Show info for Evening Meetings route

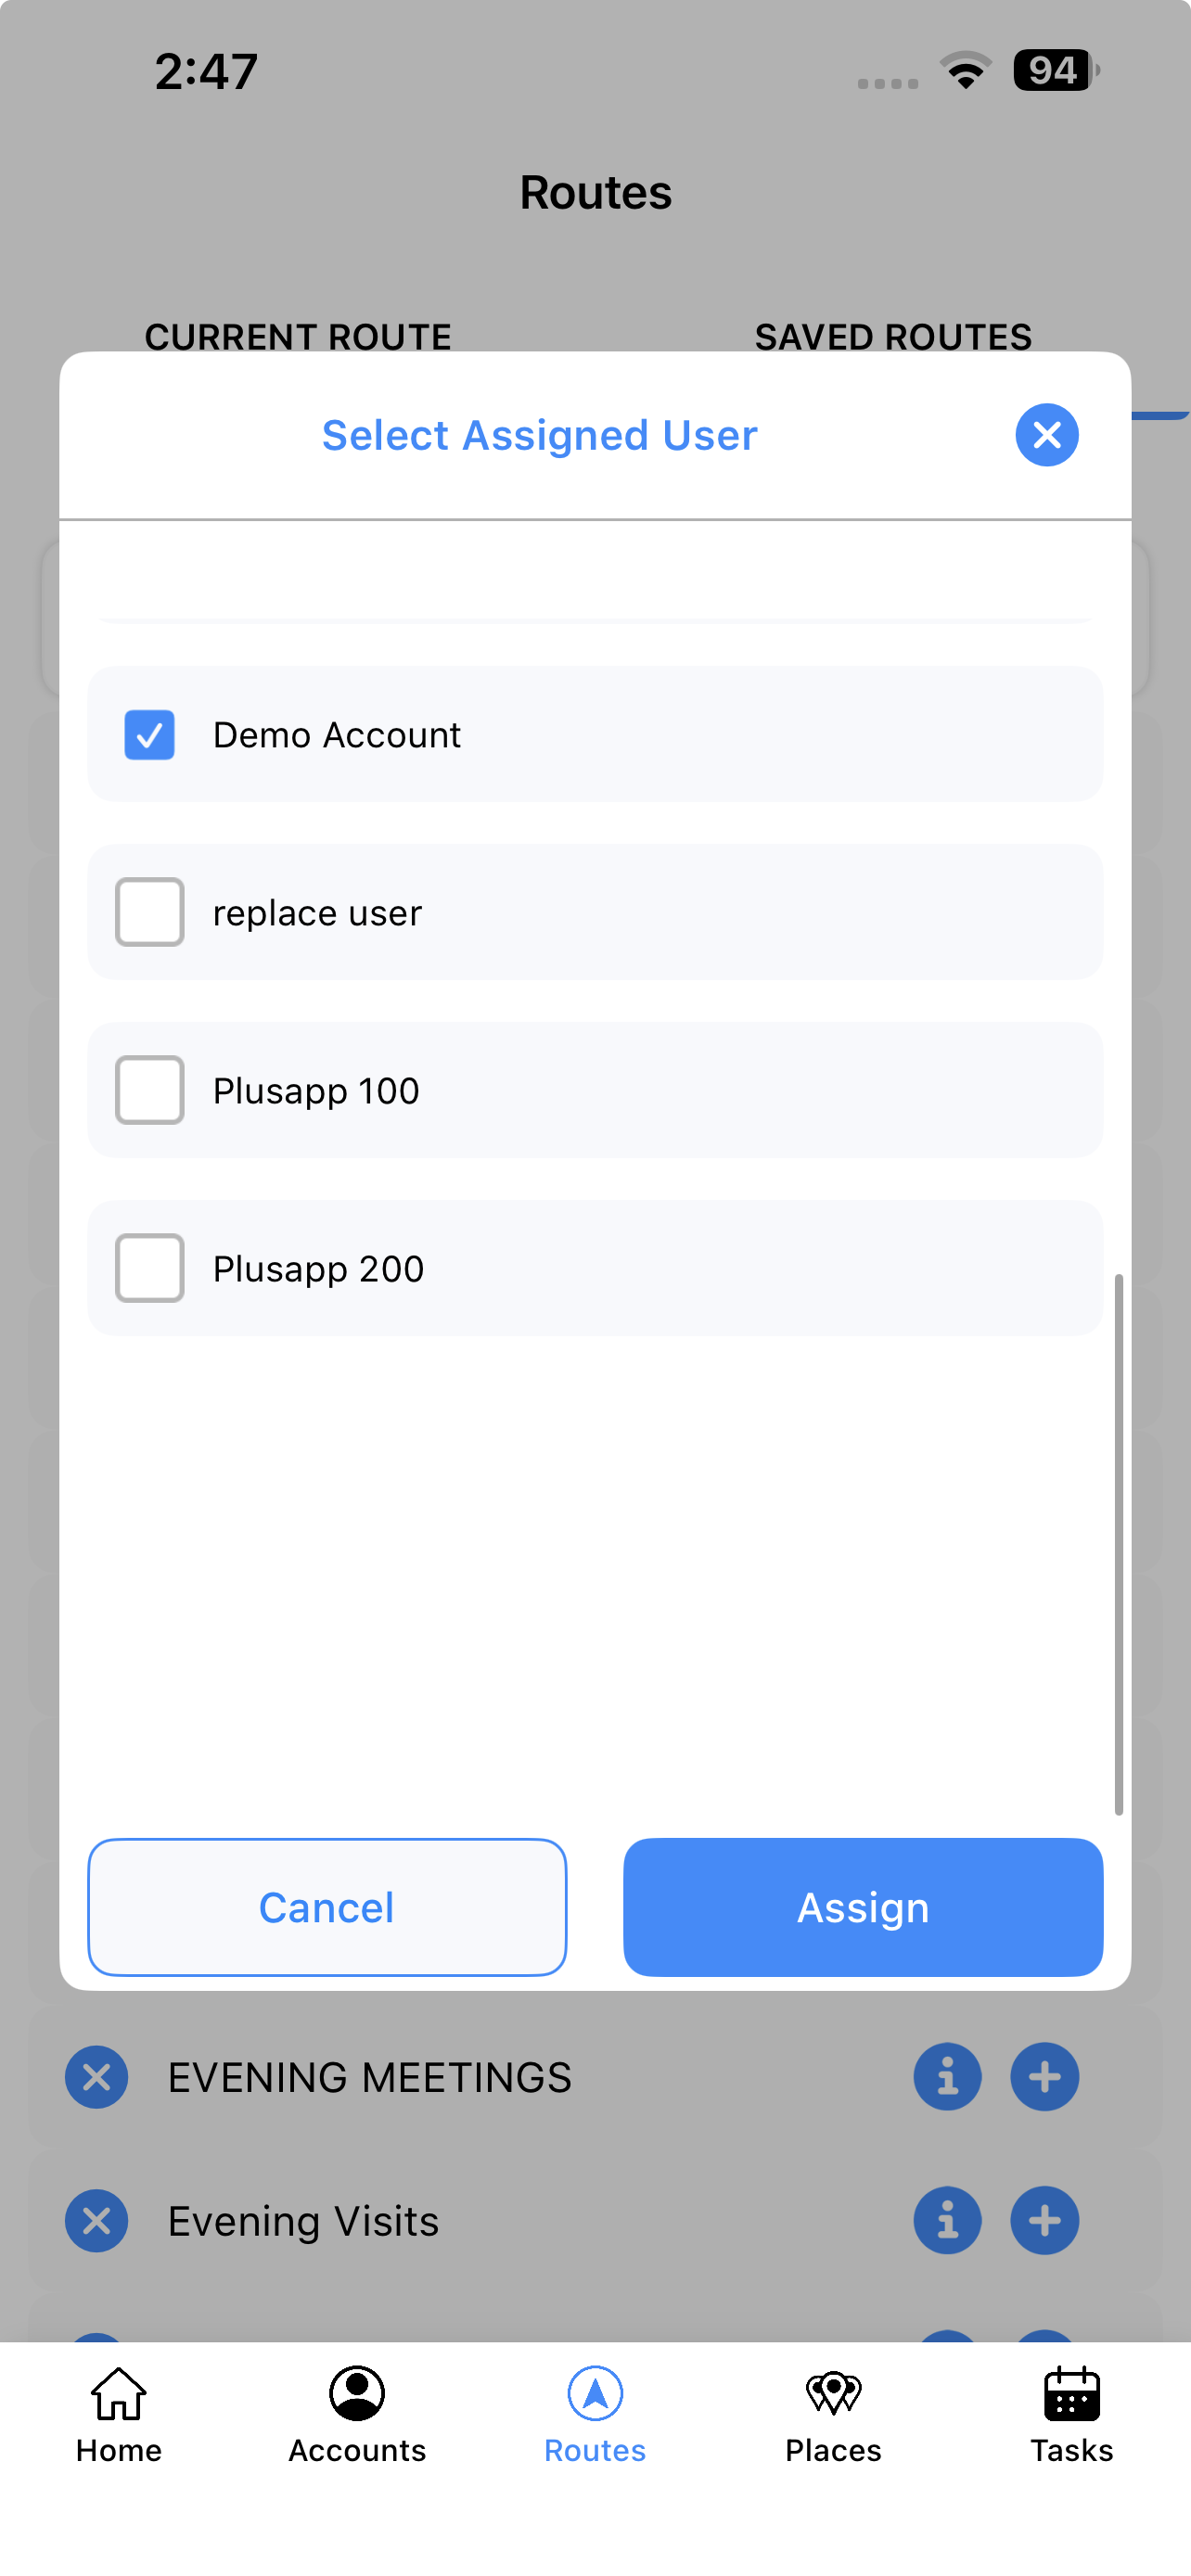[947, 2077]
